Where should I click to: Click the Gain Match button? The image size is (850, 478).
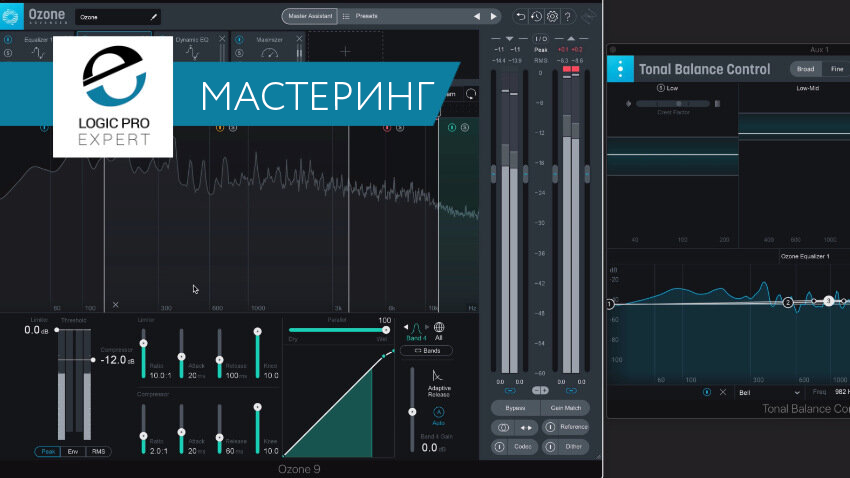coord(565,408)
